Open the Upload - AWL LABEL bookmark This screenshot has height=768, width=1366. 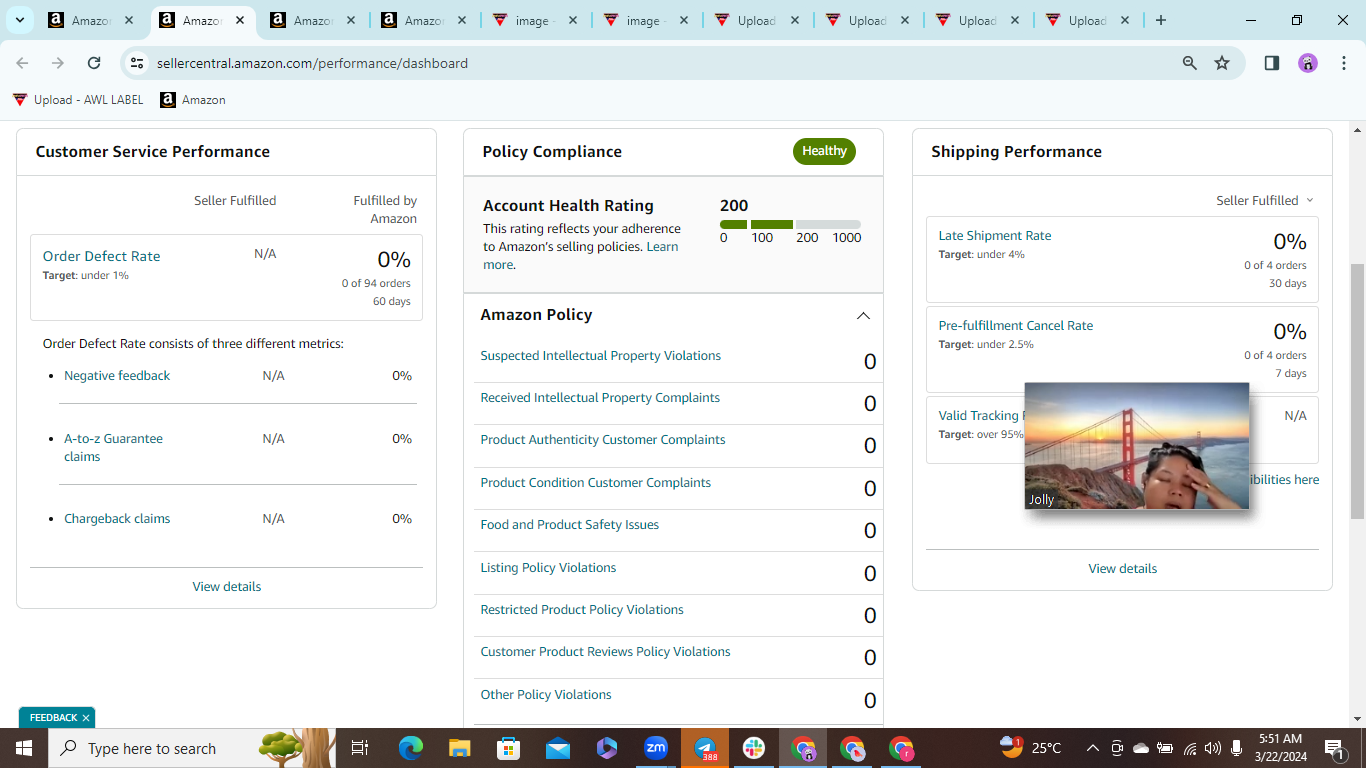point(78,100)
